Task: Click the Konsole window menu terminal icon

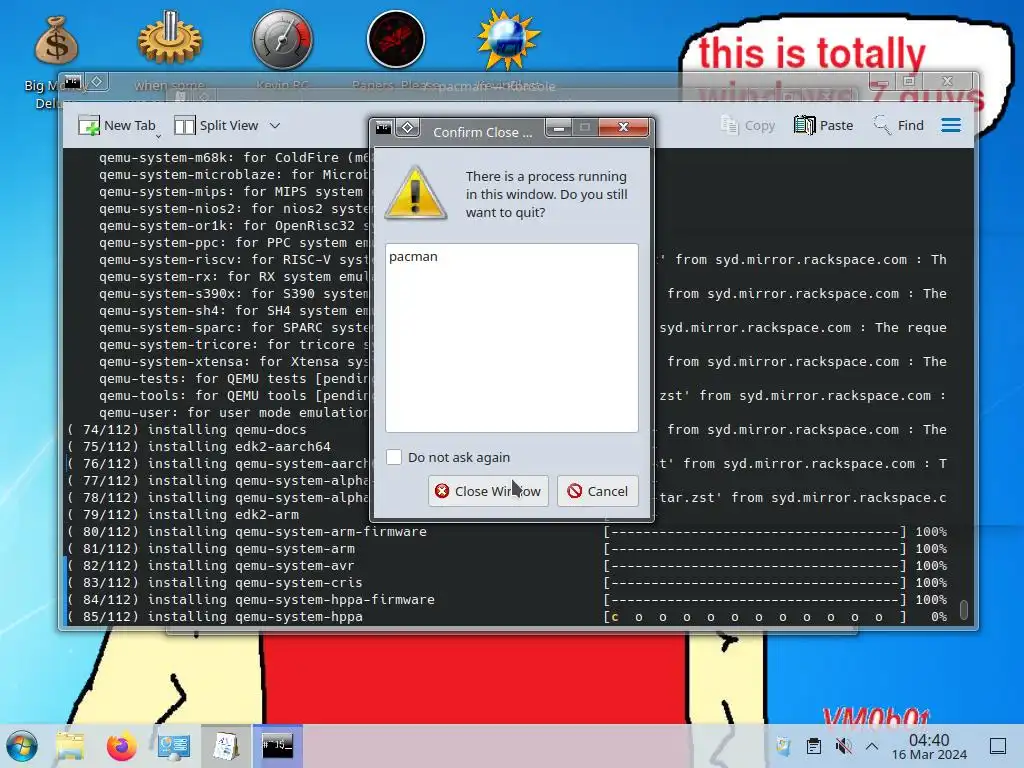Action: pos(72,82)
